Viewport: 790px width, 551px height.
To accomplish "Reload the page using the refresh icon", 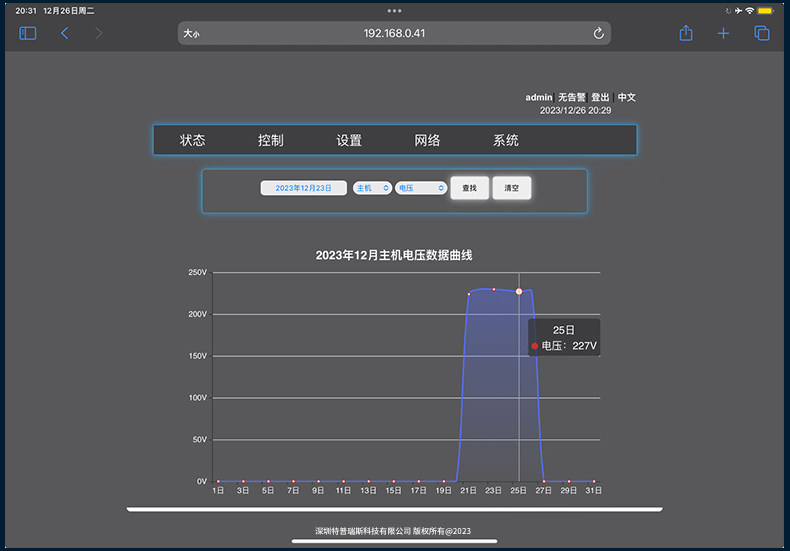I will pos(598,33).
